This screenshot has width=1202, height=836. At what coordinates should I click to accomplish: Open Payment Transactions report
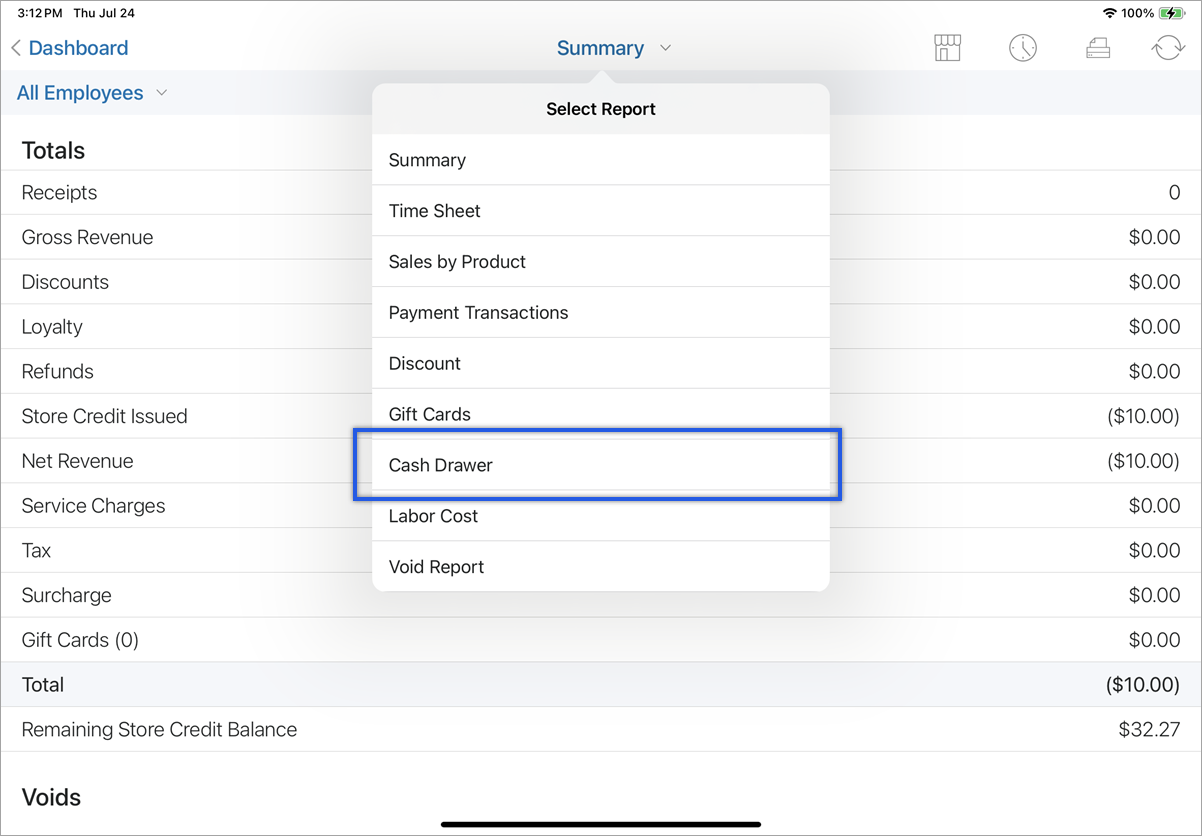pyautogui.click(x=600, y=313)
